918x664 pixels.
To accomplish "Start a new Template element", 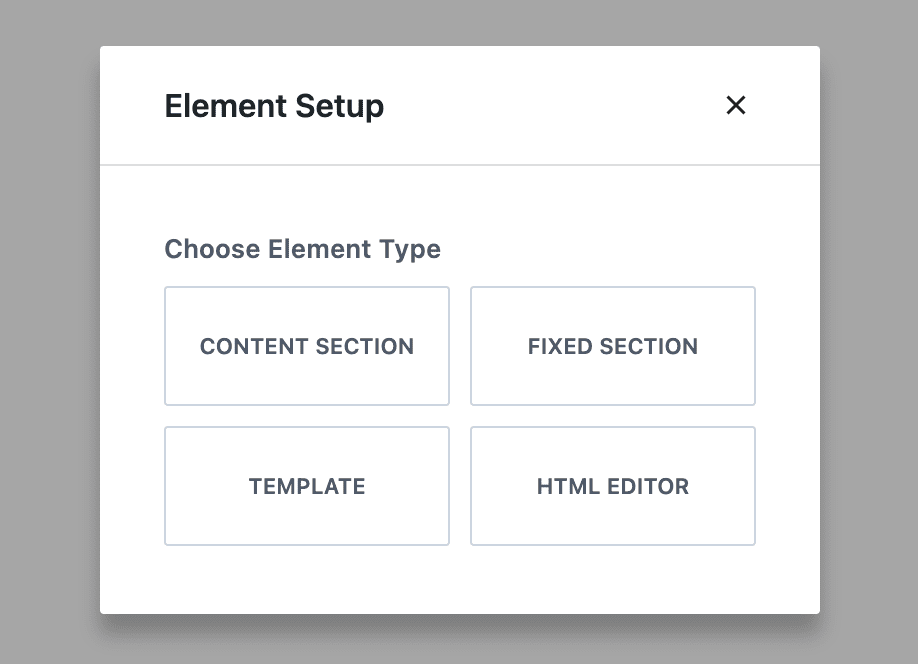I will coord(307,486).
